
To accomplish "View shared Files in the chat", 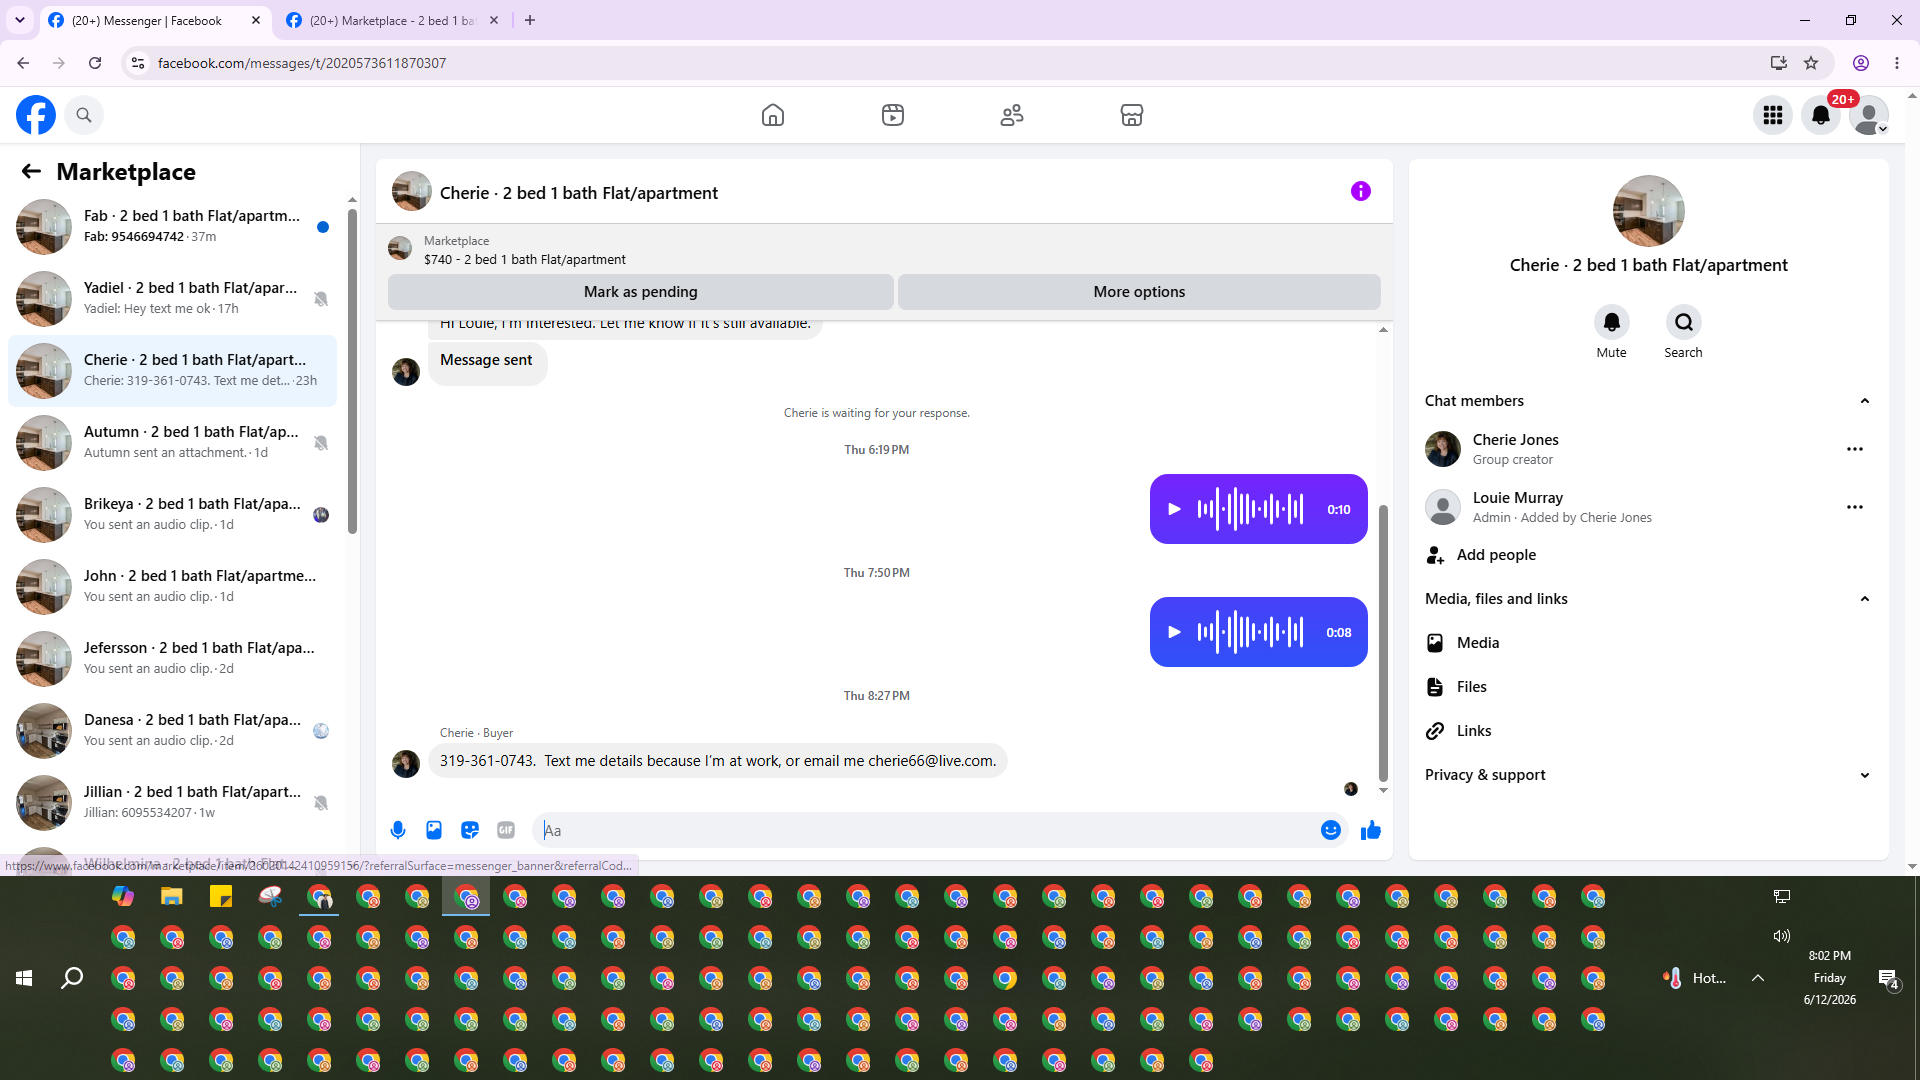I will [x=1649, y=687].
